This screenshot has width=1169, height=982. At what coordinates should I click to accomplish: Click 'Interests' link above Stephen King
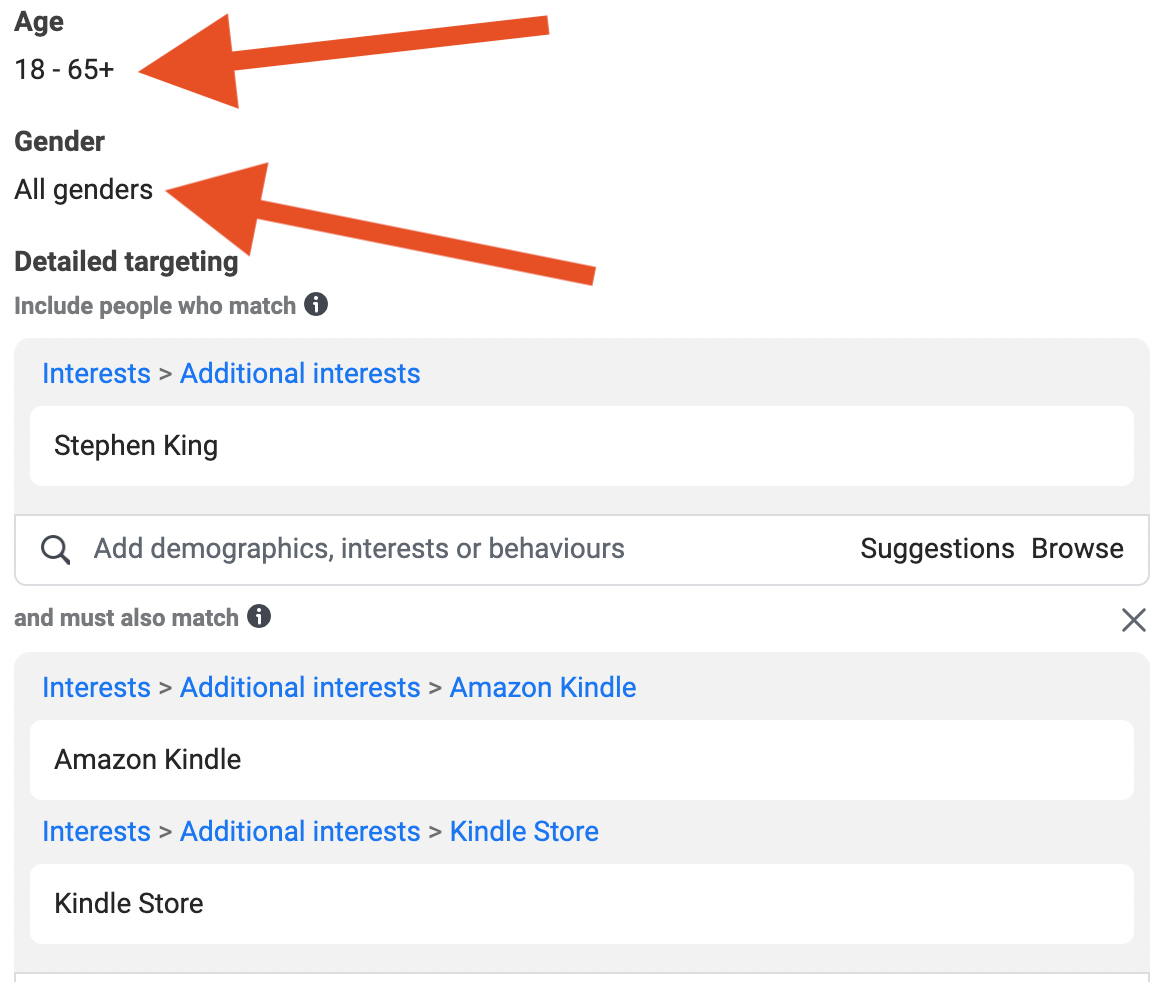click(96, 374)
